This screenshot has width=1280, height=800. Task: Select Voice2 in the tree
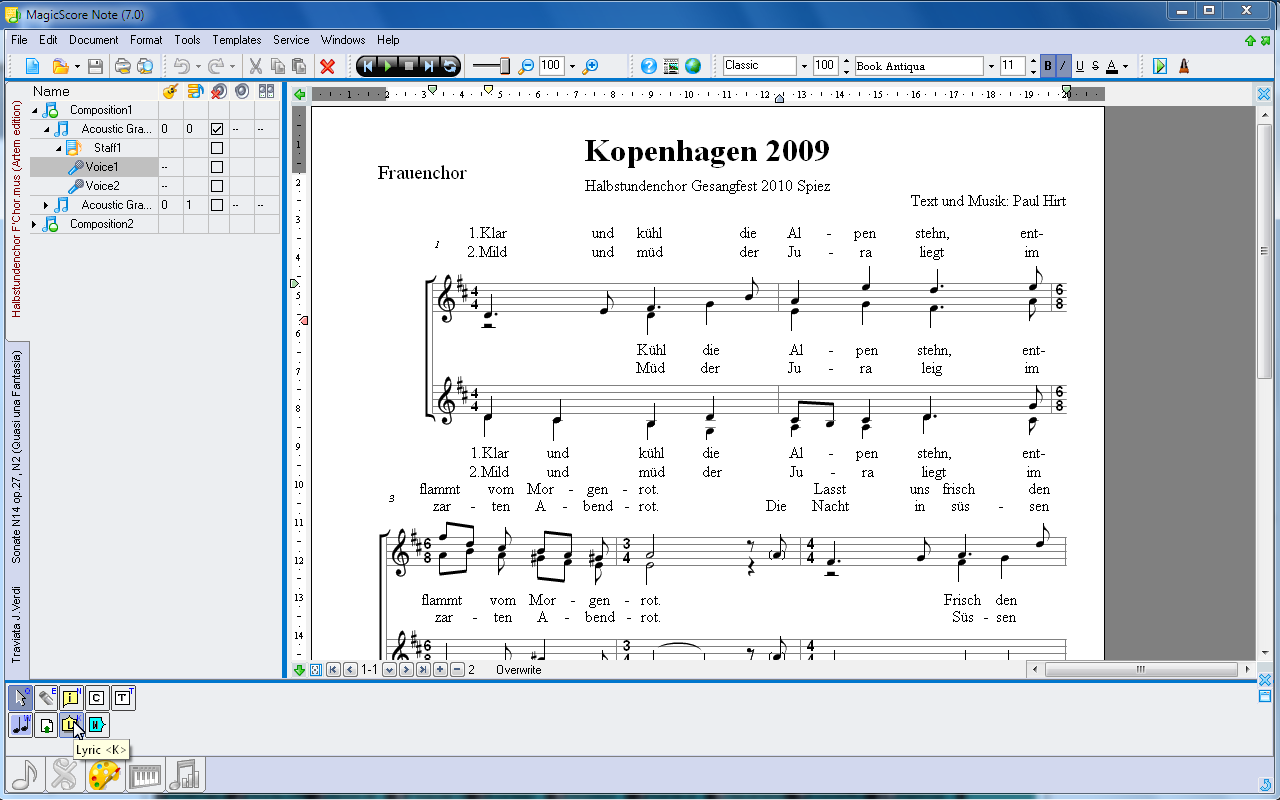pos(102,186)
